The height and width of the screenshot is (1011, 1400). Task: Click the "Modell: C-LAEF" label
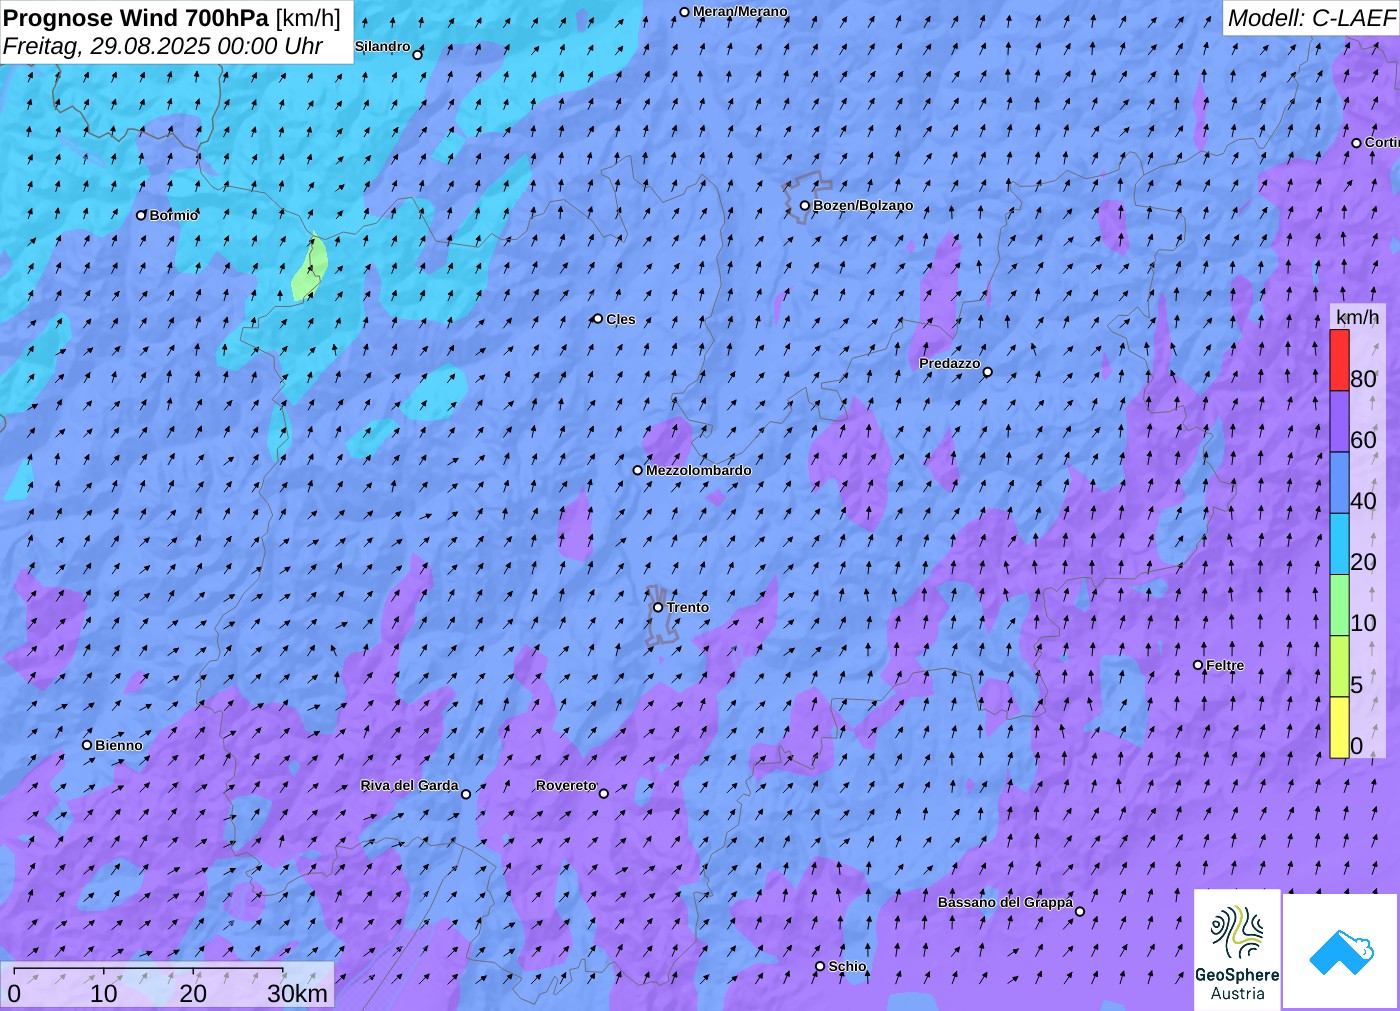pos(1311,18)
